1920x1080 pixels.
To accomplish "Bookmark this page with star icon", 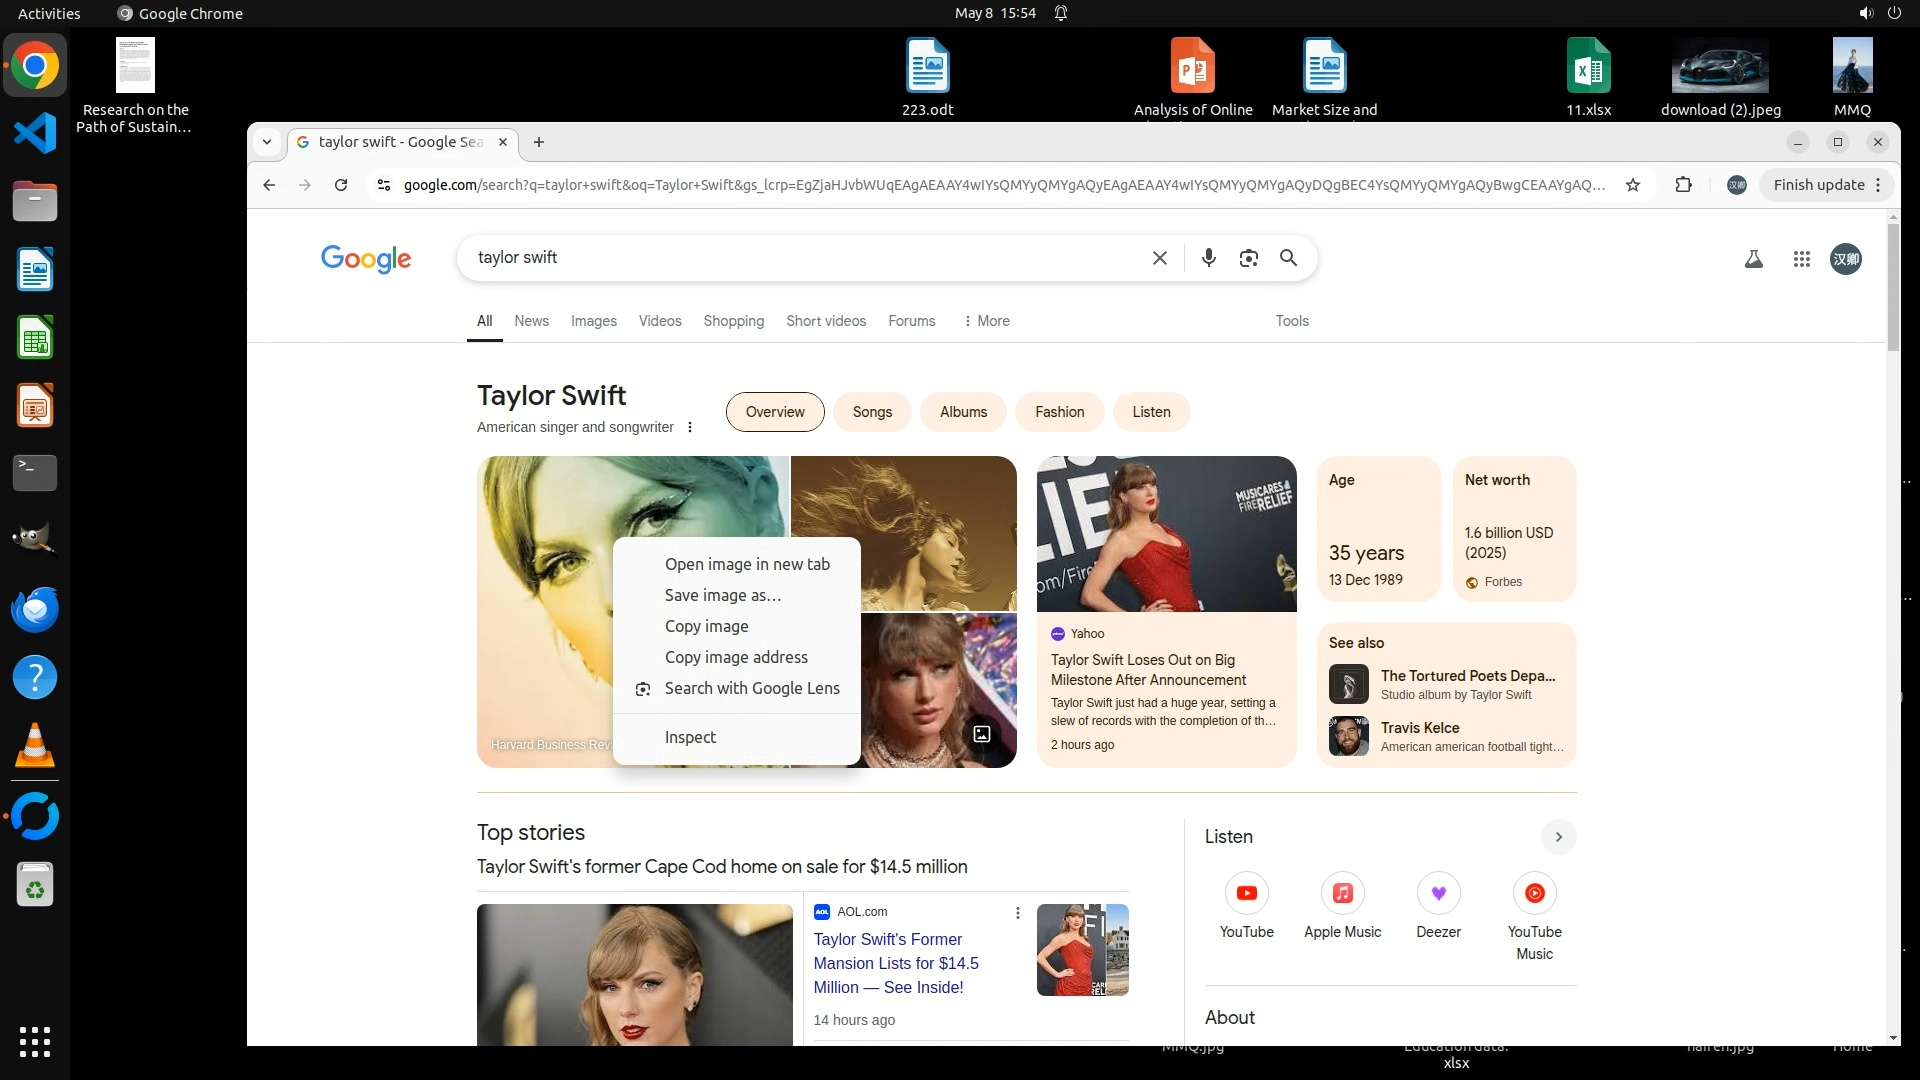I will tap(1633, 185).
